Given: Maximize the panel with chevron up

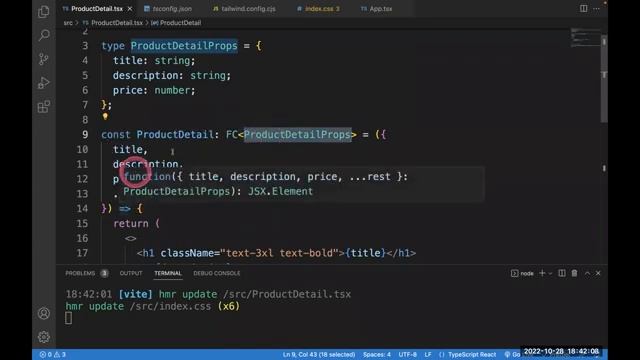Looking at the screenshot, I should (x=587, y=273).
